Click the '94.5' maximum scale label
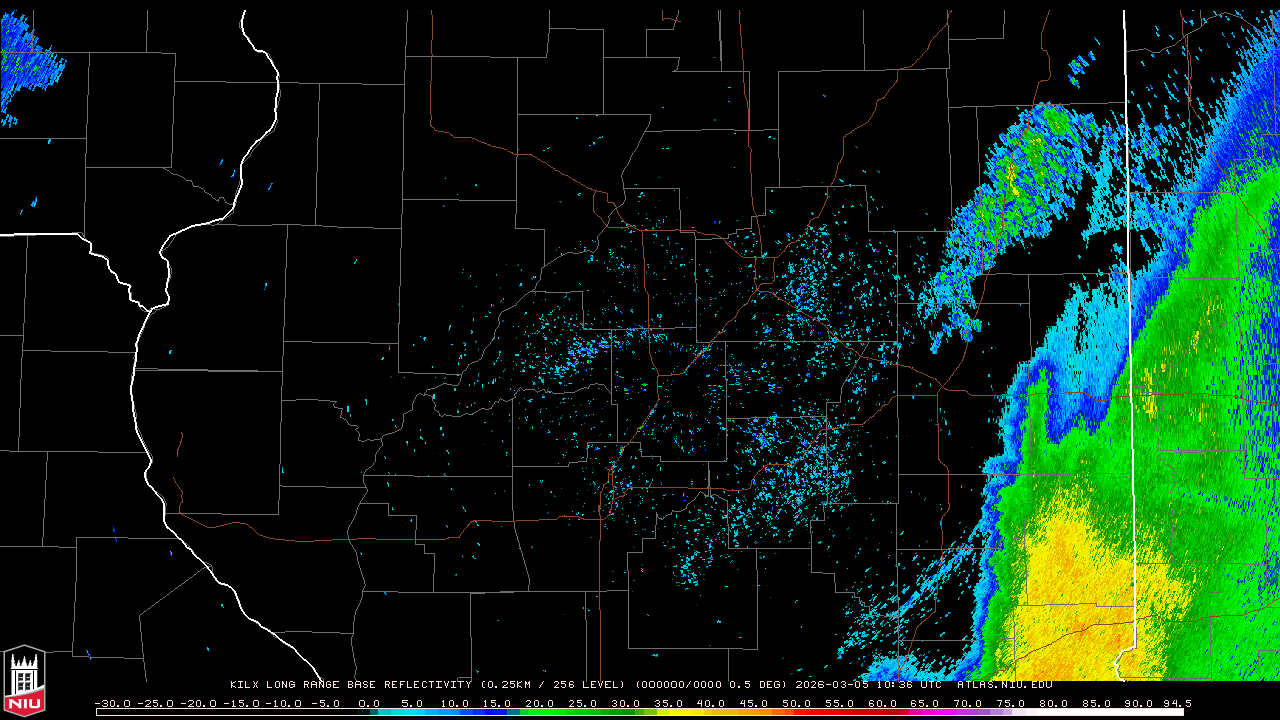The image size is (1280, 720). 1177,703
